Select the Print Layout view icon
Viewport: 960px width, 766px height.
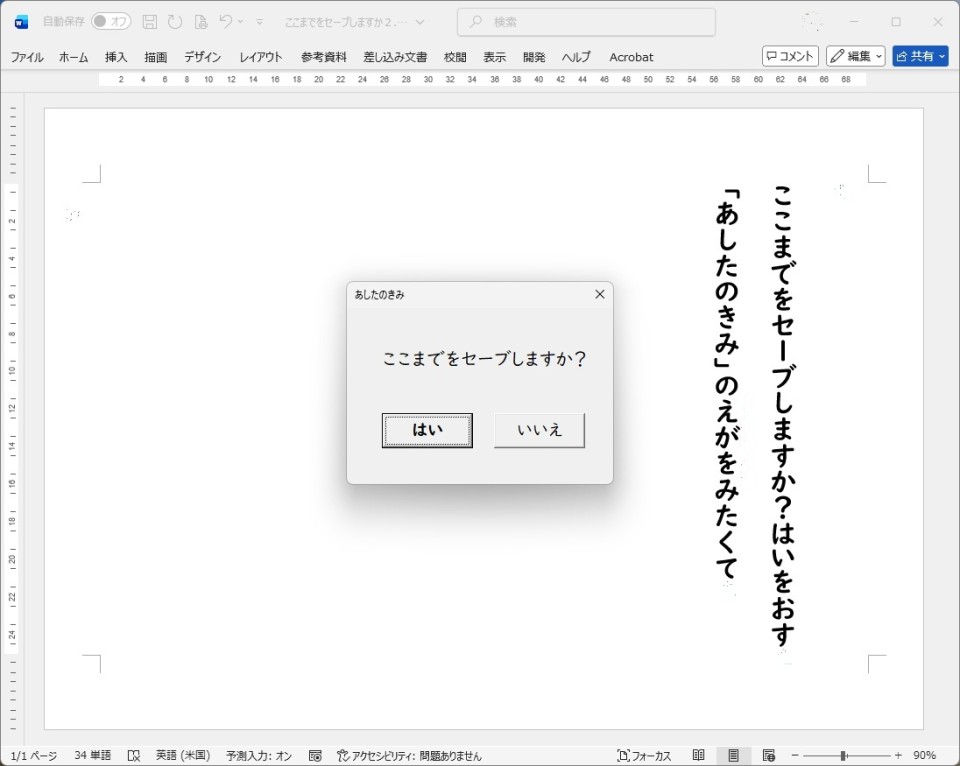point(734,756)
